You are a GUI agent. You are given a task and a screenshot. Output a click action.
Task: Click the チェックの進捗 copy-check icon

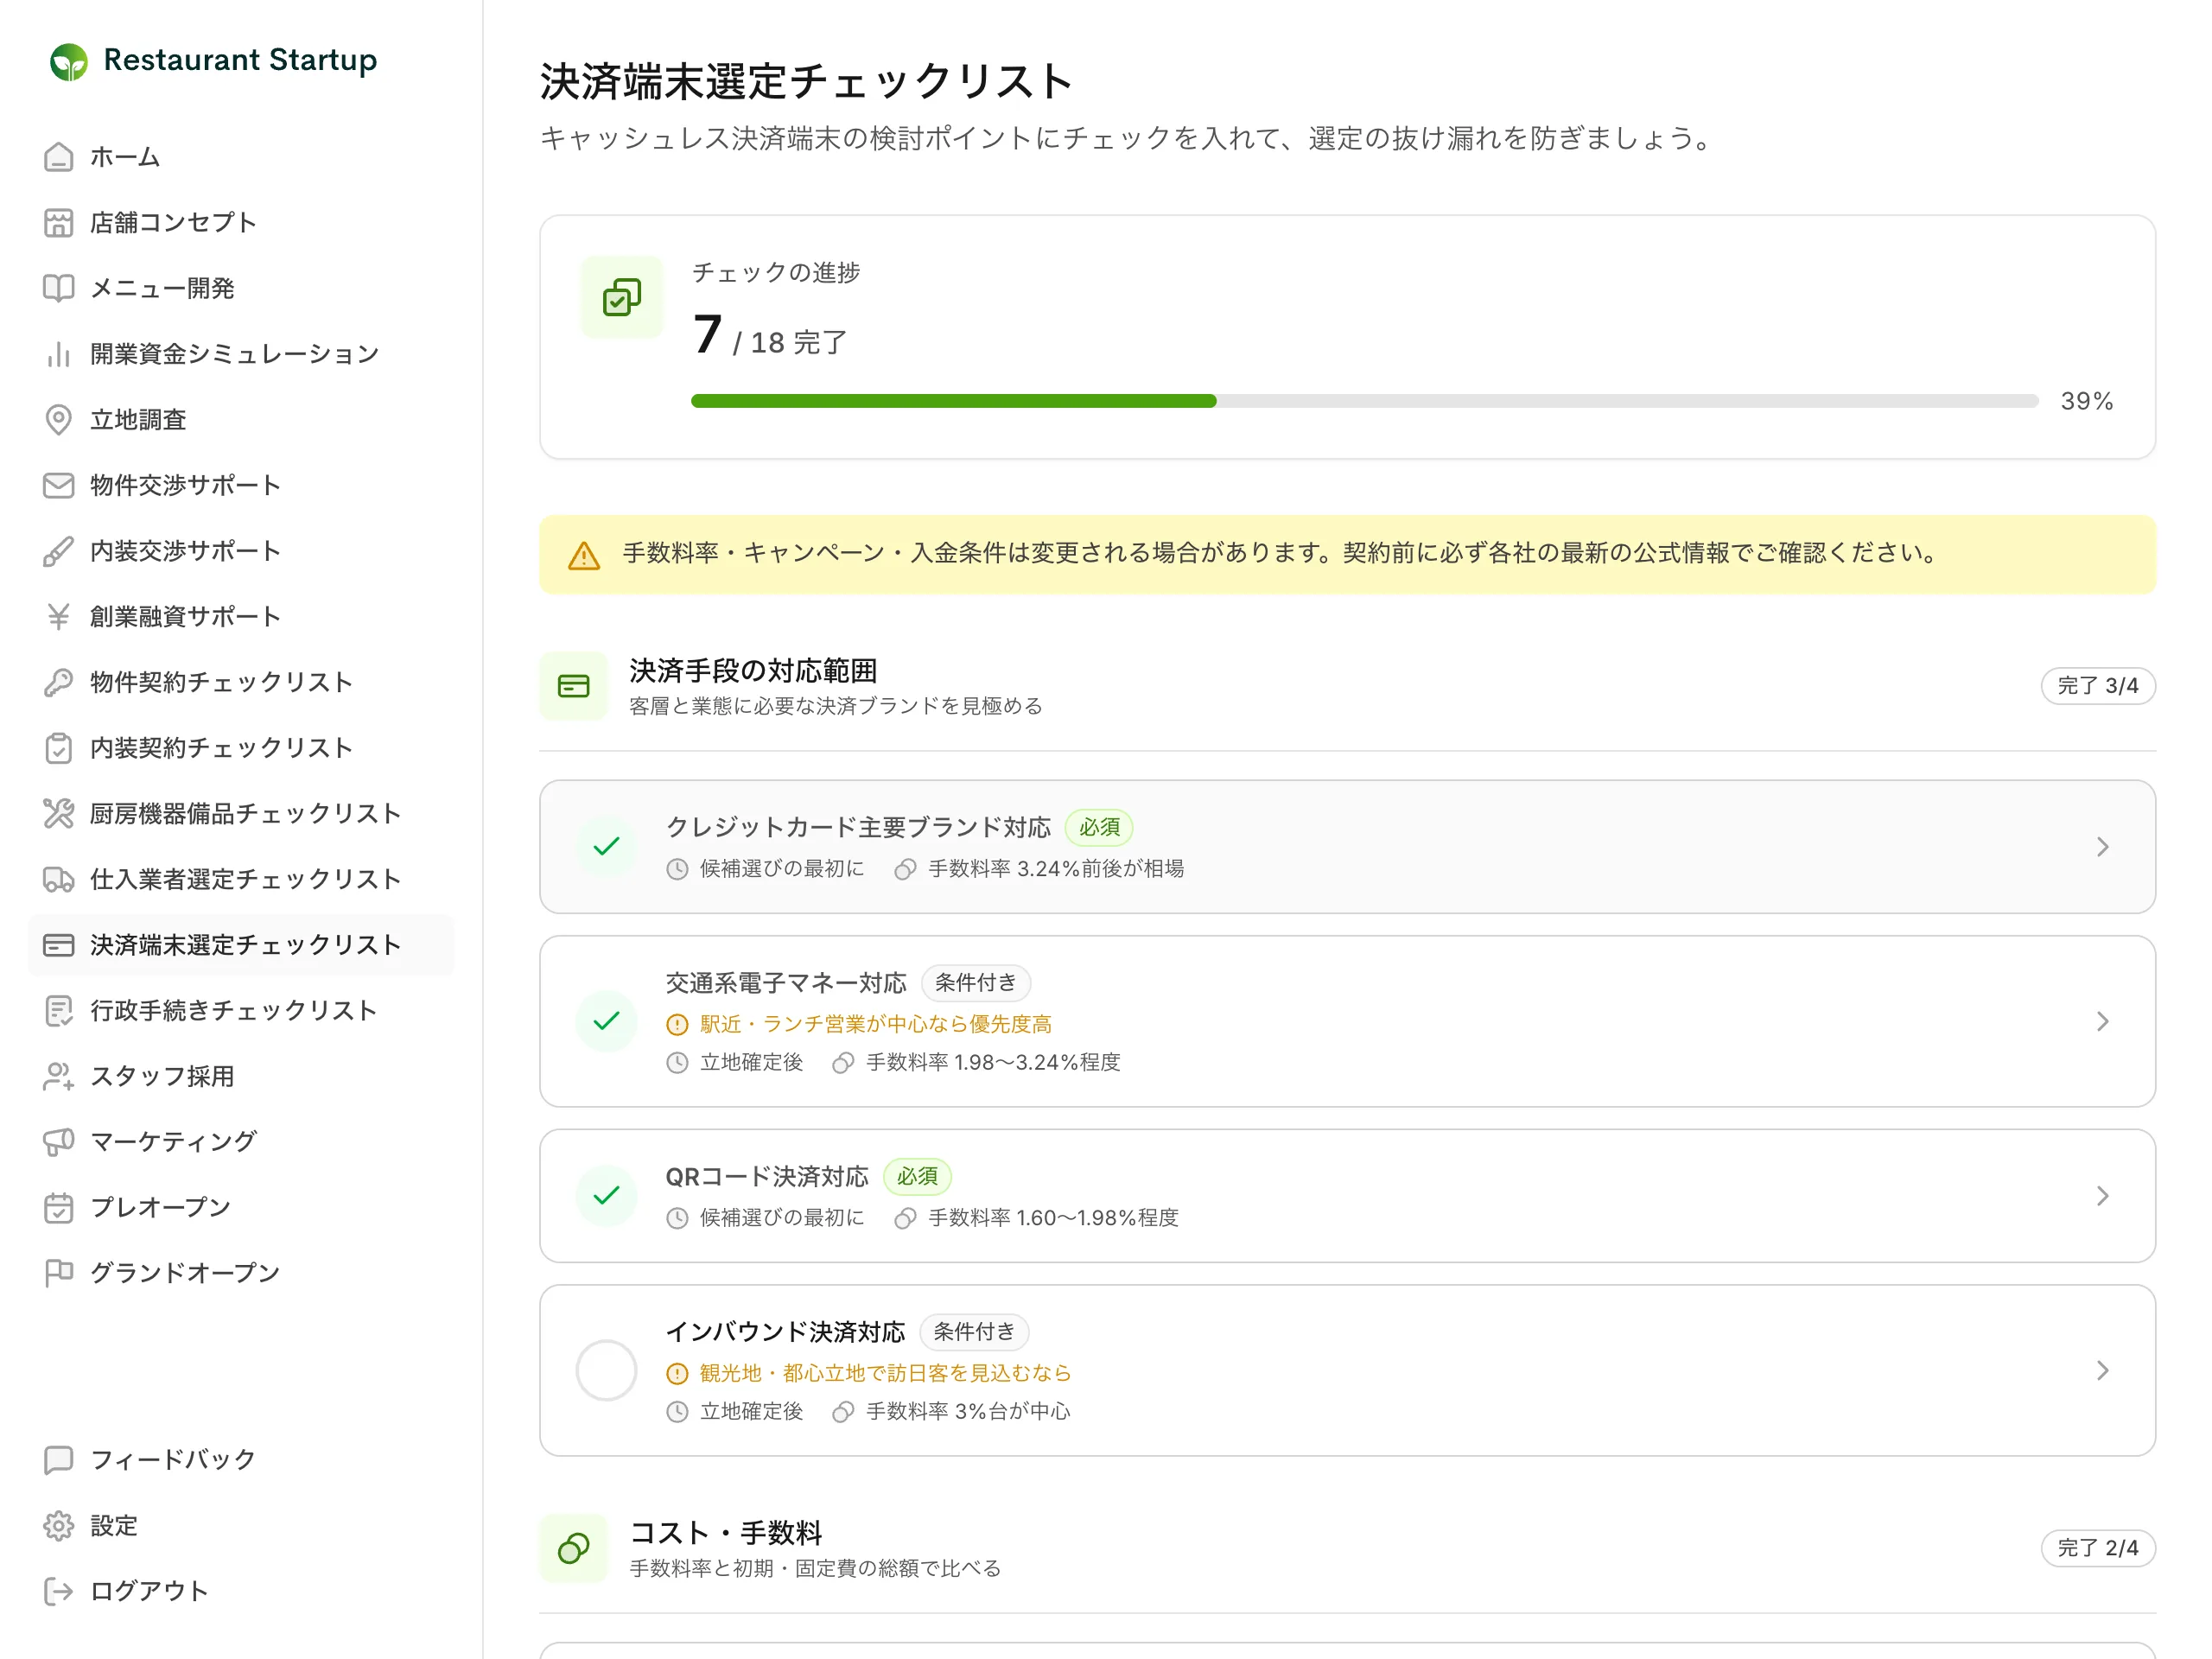622,297
